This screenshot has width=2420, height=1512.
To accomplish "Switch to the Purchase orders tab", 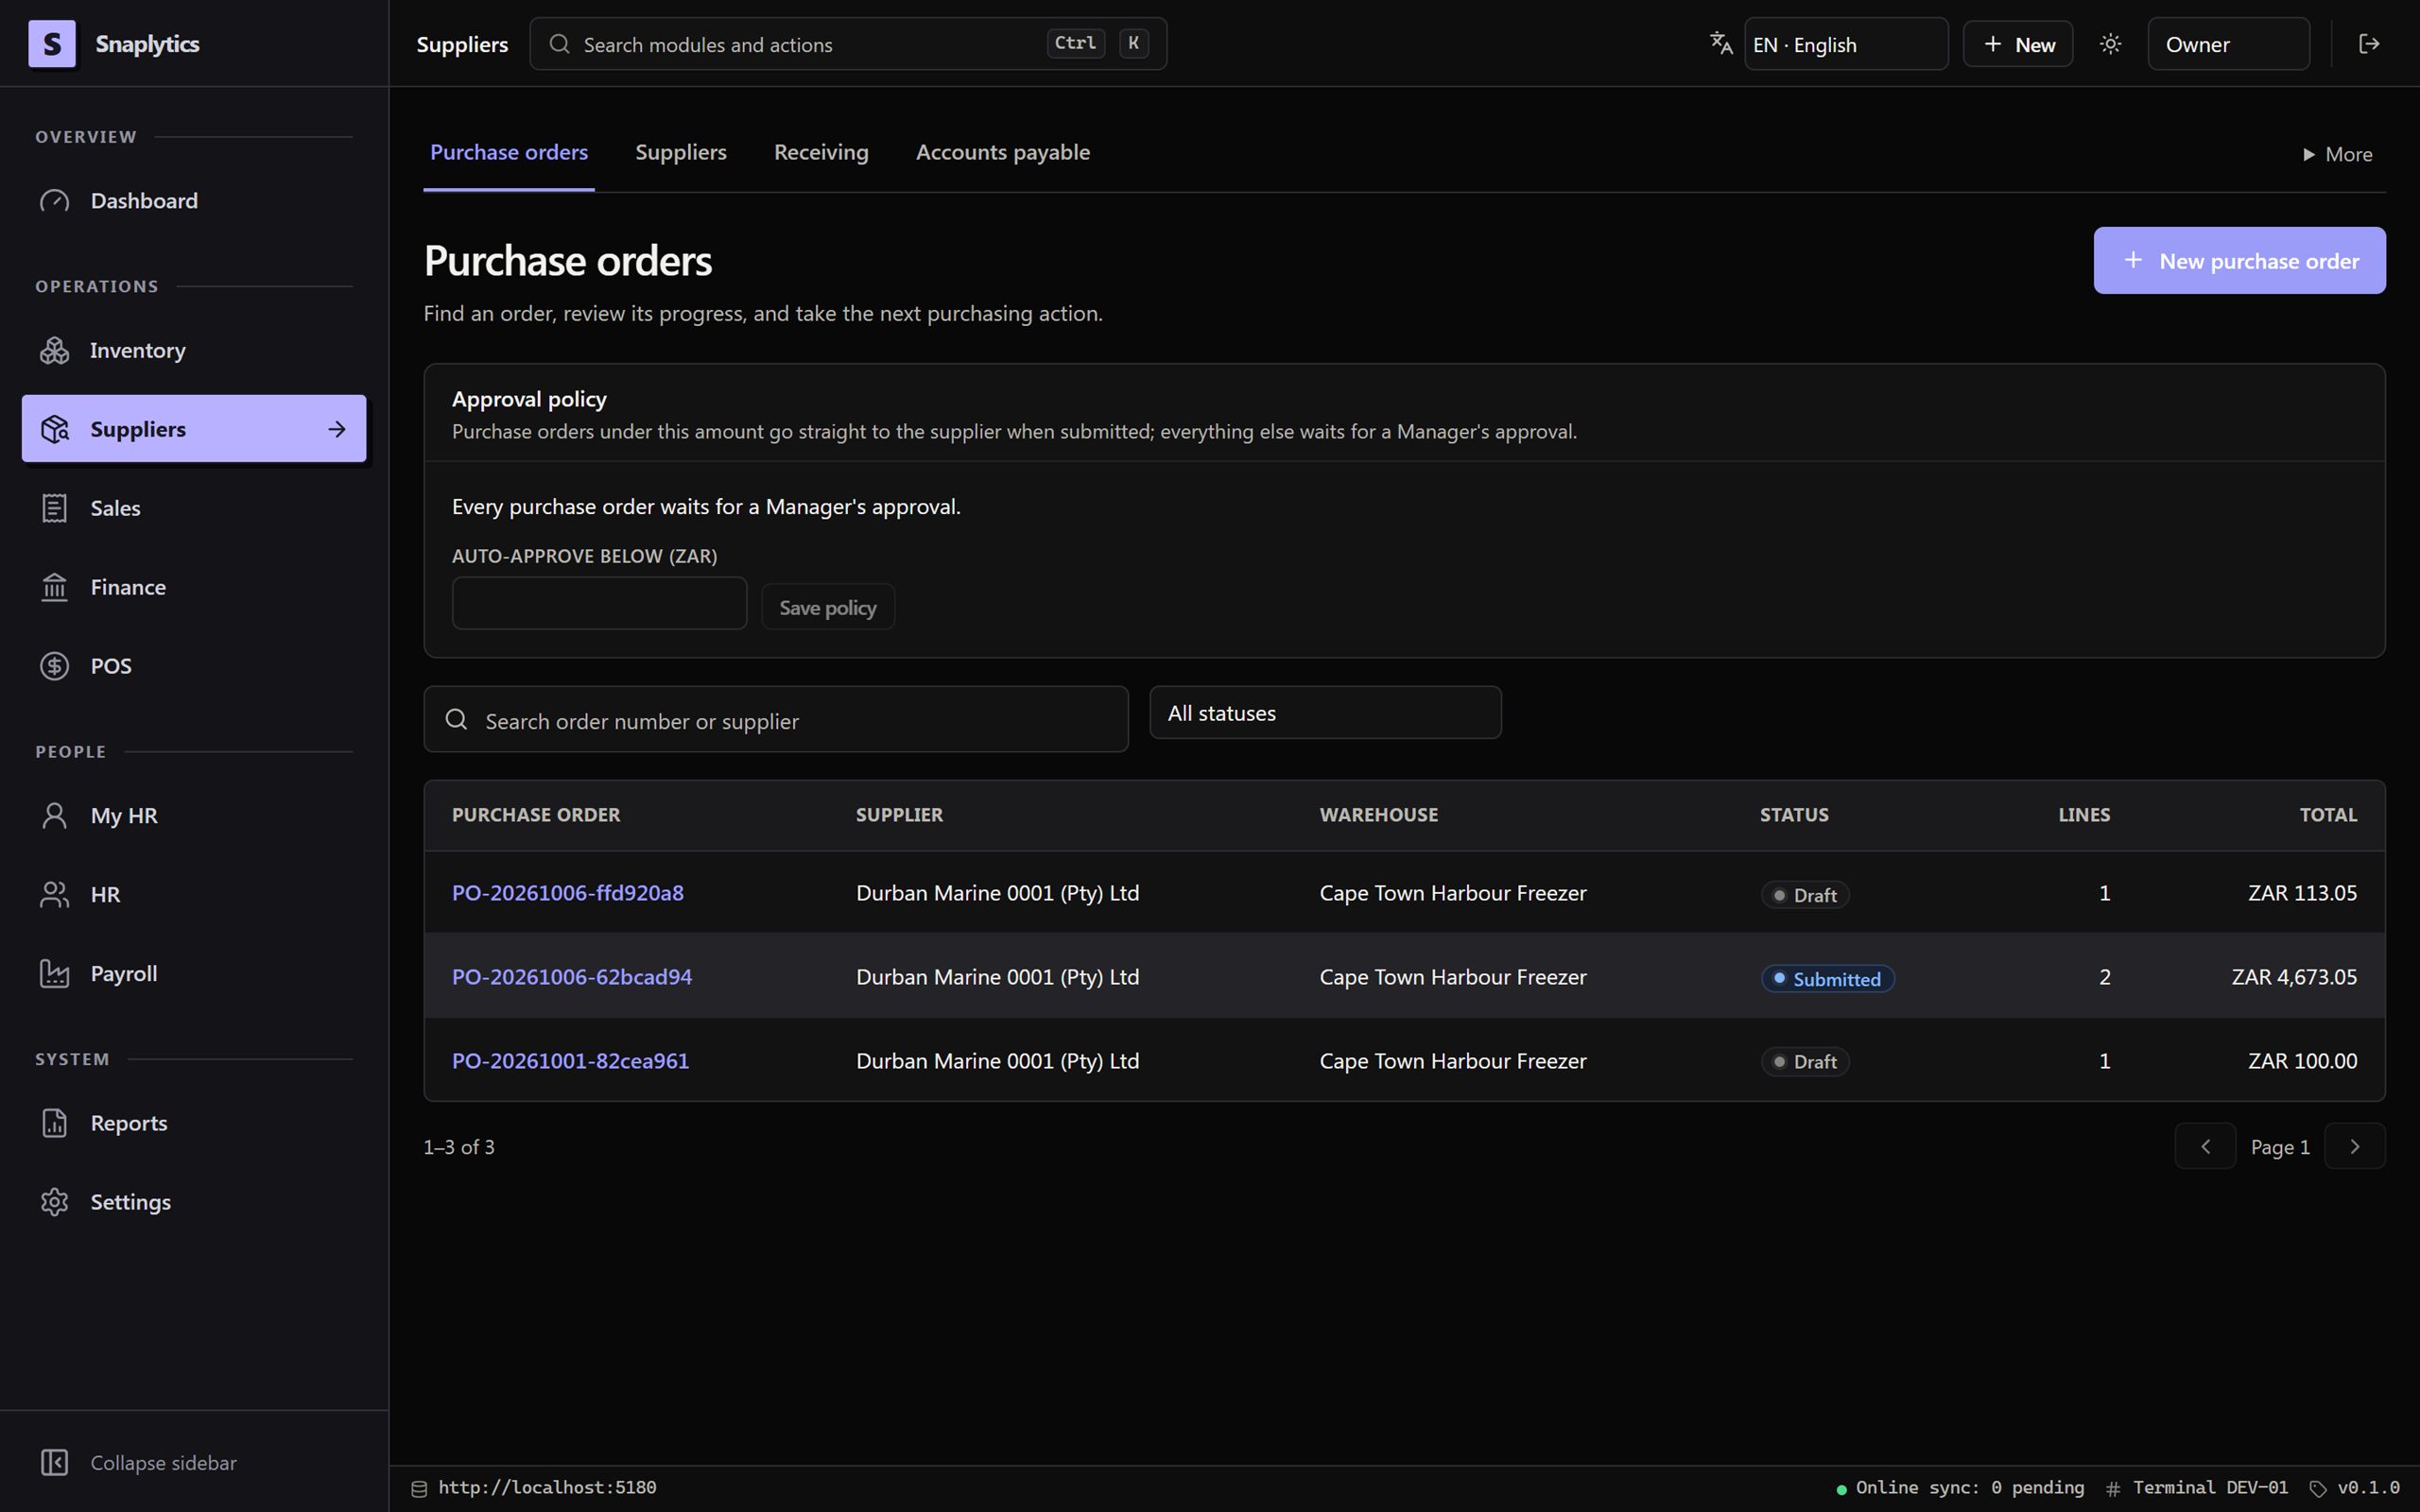I will click(x=509, y=153).
